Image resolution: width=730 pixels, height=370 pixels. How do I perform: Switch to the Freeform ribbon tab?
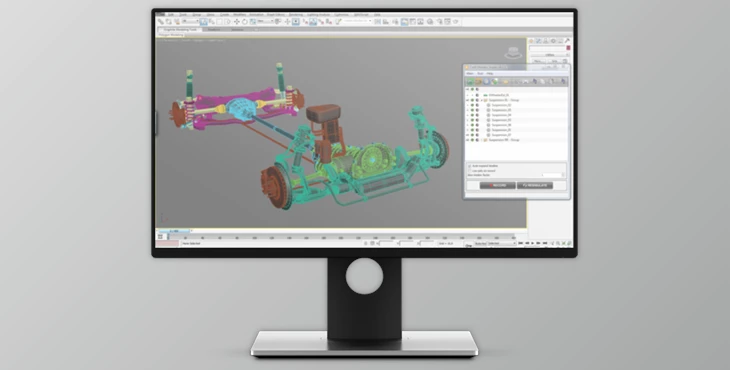(x=214, y=30)
